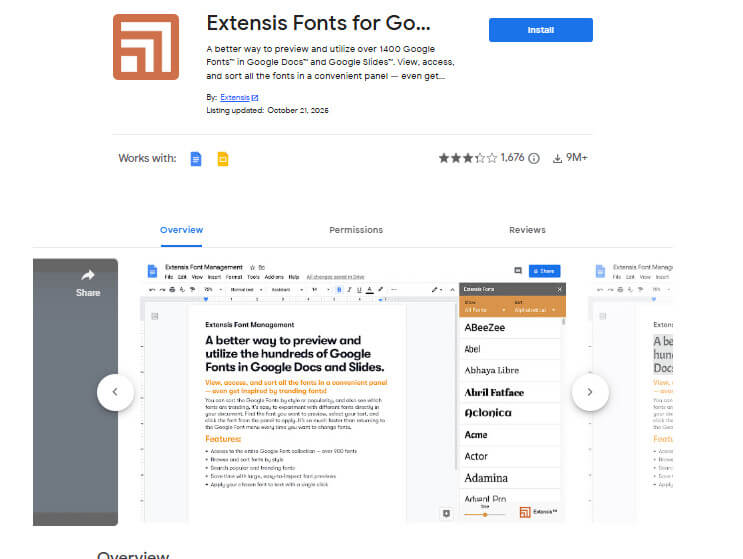
Task: Select the Actor font
Action: (510, 456)
